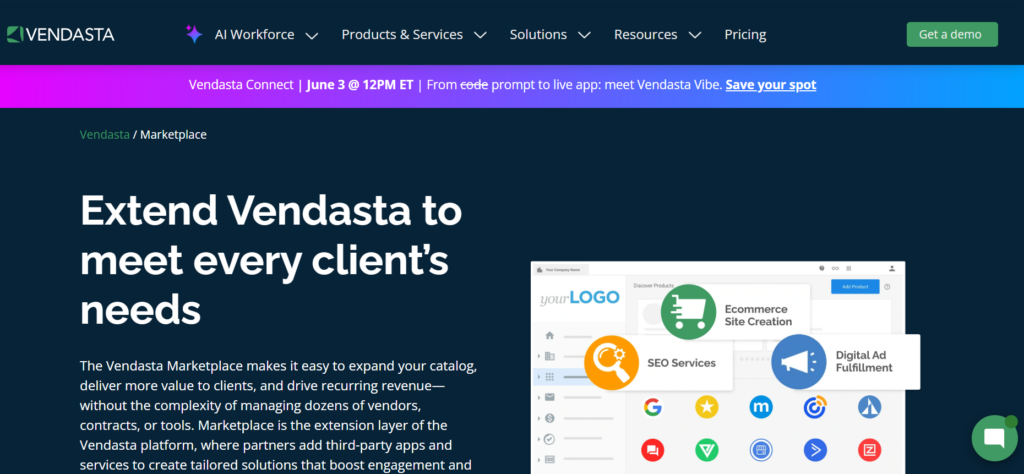Click the Vendasta Connect banner text
The height and width of the screenshot is (474, 1024).
[241, 85]
